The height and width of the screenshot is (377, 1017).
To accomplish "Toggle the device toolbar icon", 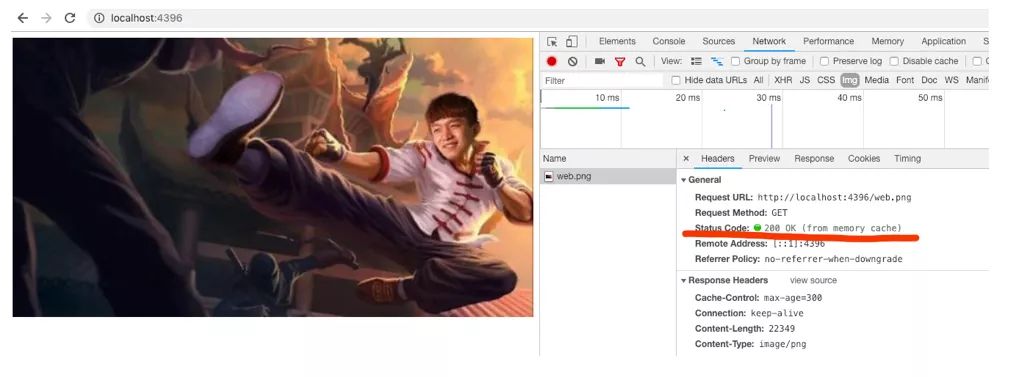I will coord(571,42).
